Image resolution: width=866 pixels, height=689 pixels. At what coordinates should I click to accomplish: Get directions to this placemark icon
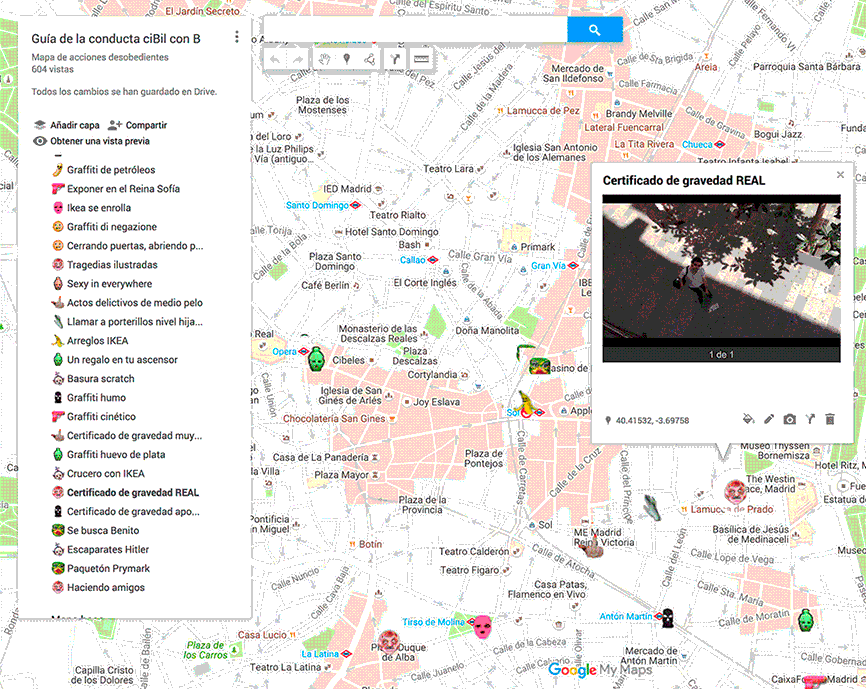tap(809, 420)
